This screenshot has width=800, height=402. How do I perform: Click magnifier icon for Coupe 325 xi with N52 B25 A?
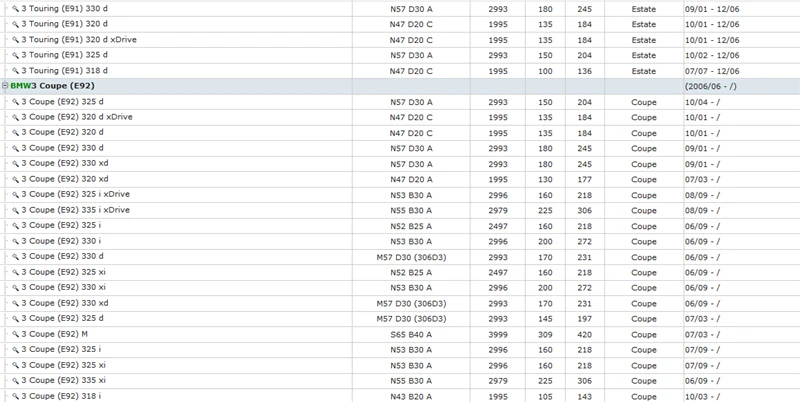click(15, 272)
